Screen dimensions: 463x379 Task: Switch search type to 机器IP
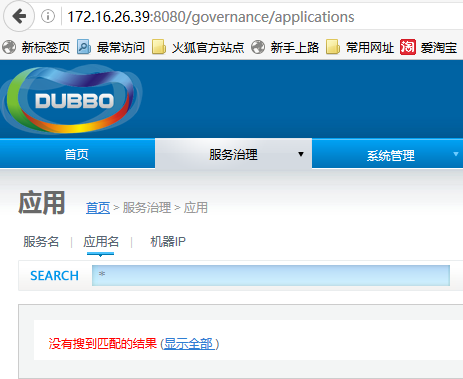click(x=168, y=242)
